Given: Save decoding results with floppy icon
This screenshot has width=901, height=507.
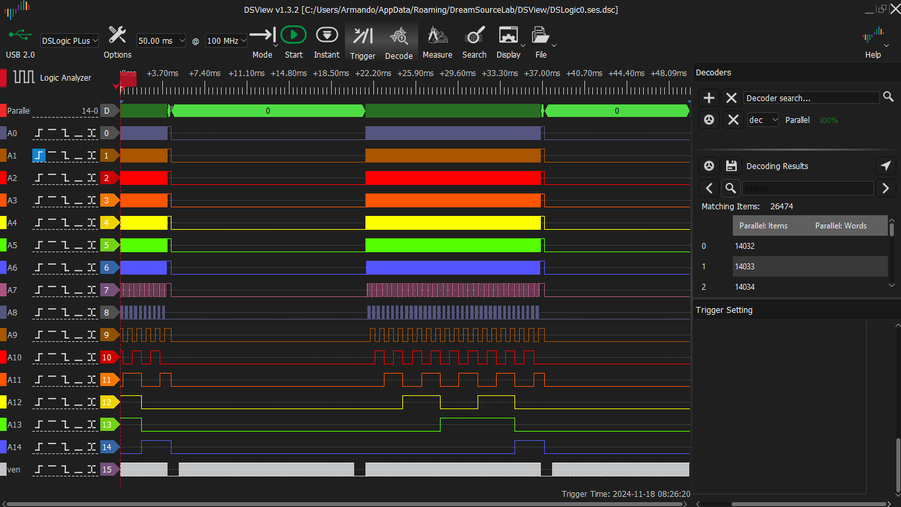Looking at the screenshot, I should (731, 166).
